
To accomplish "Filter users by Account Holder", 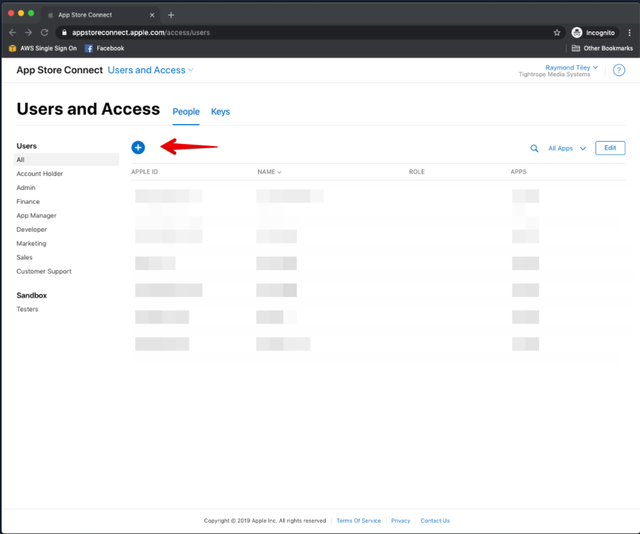I will (40, 174).
